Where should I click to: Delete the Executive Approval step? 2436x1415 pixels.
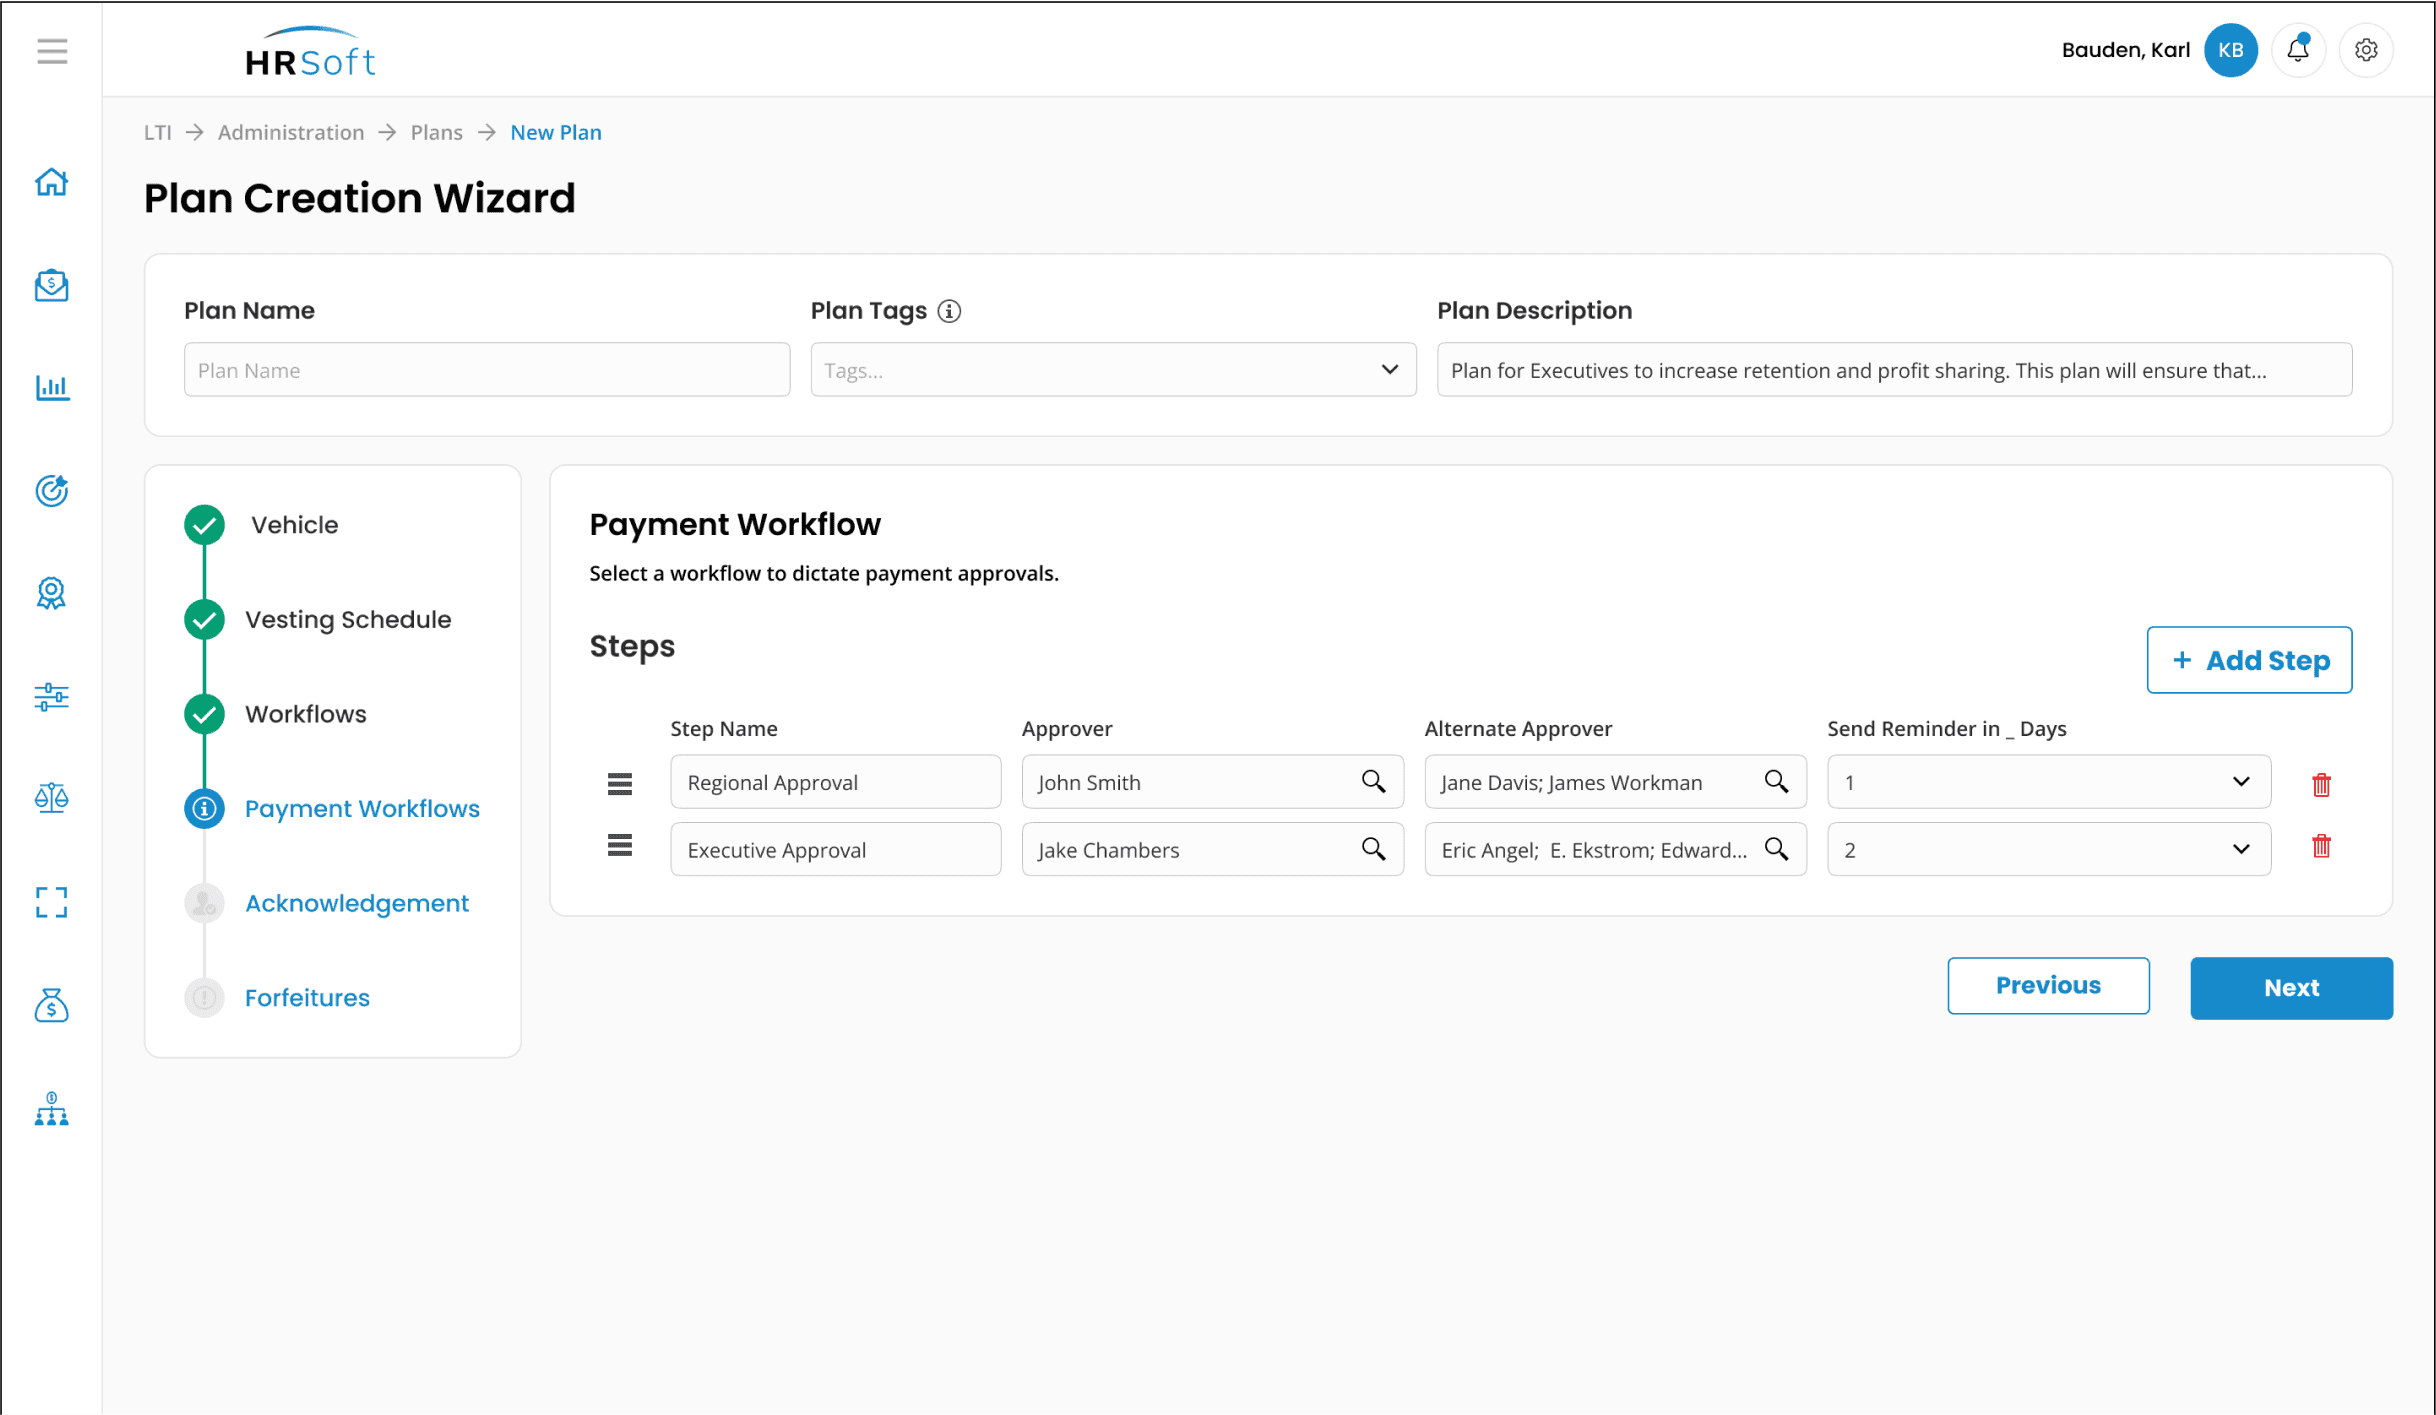[2322, 847]
